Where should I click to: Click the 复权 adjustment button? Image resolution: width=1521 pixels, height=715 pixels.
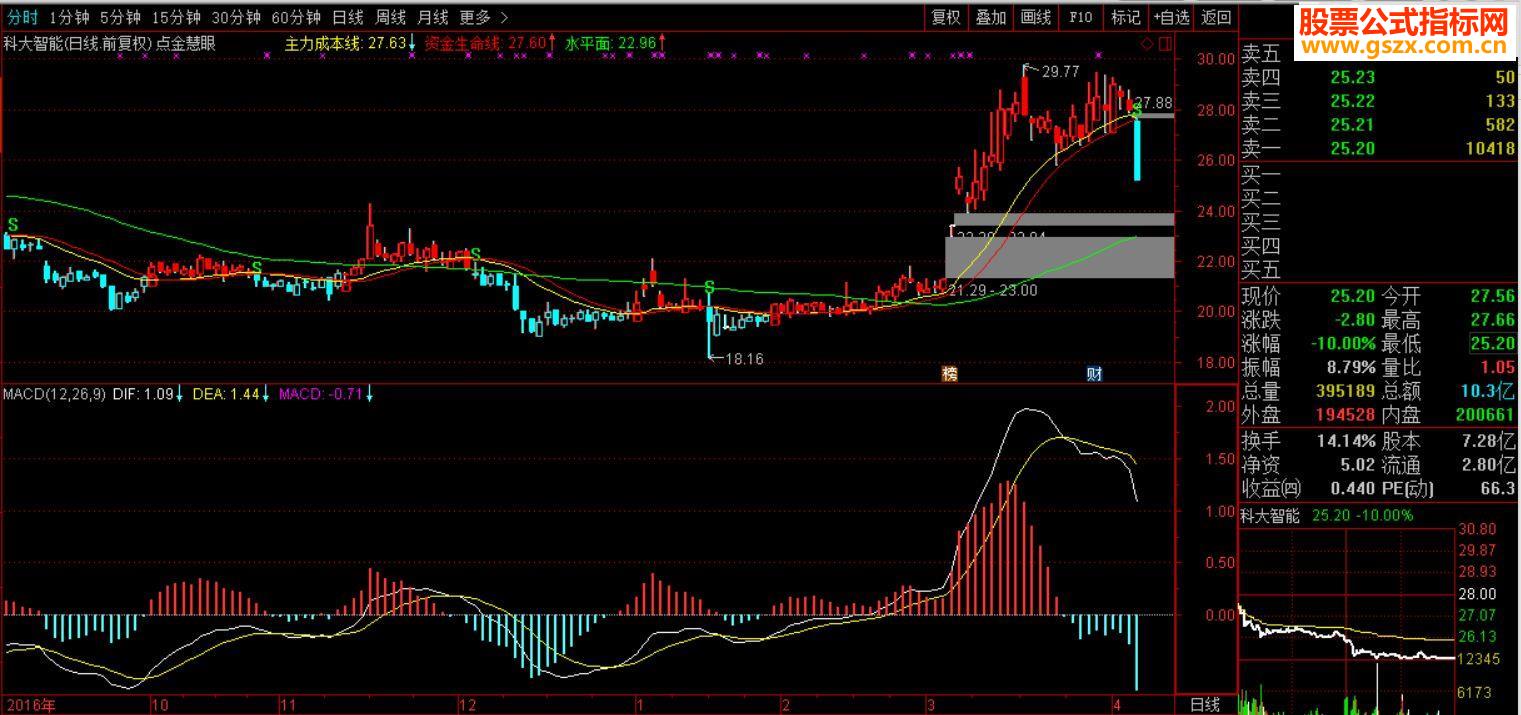pos(946,17)
